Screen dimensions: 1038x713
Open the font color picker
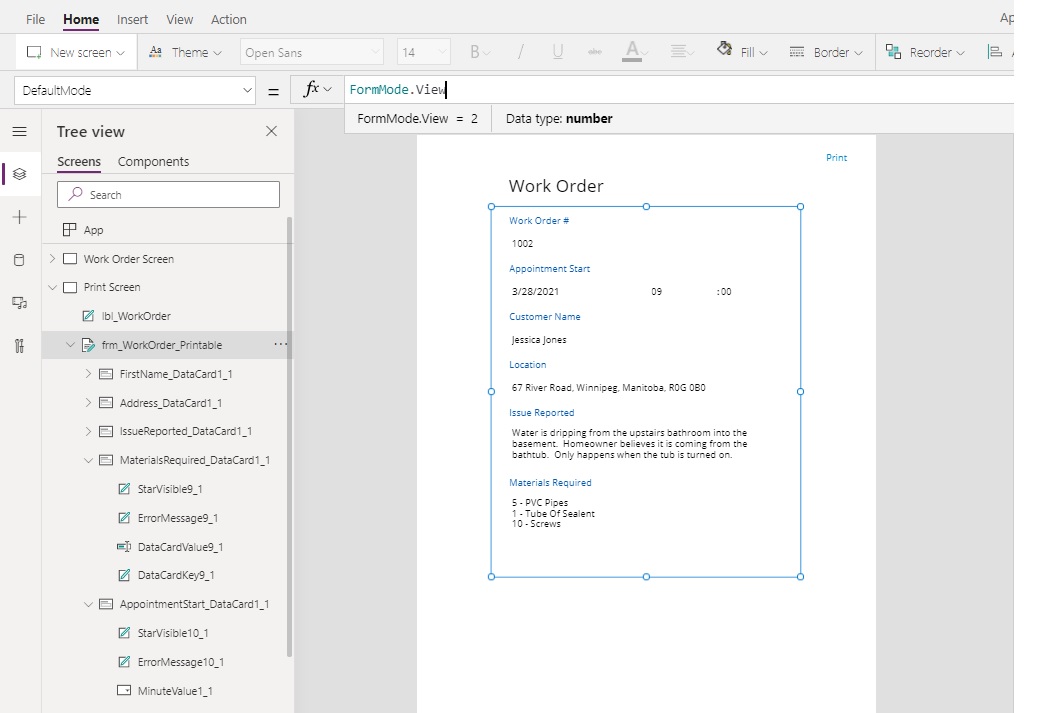(x=634, y=51)
